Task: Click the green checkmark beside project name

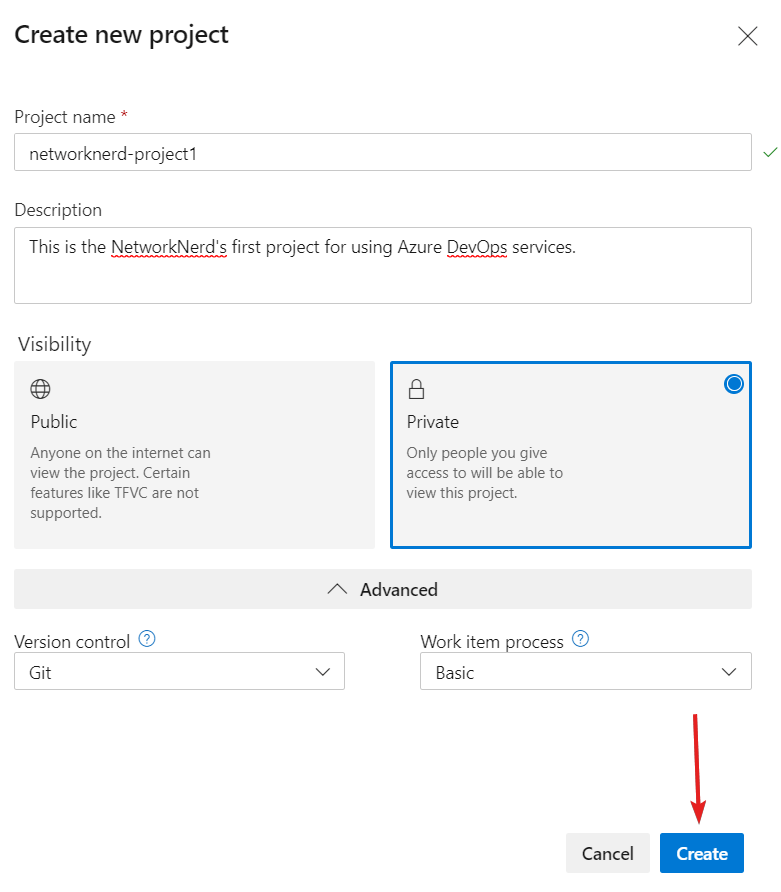Action: coord(770,152)
